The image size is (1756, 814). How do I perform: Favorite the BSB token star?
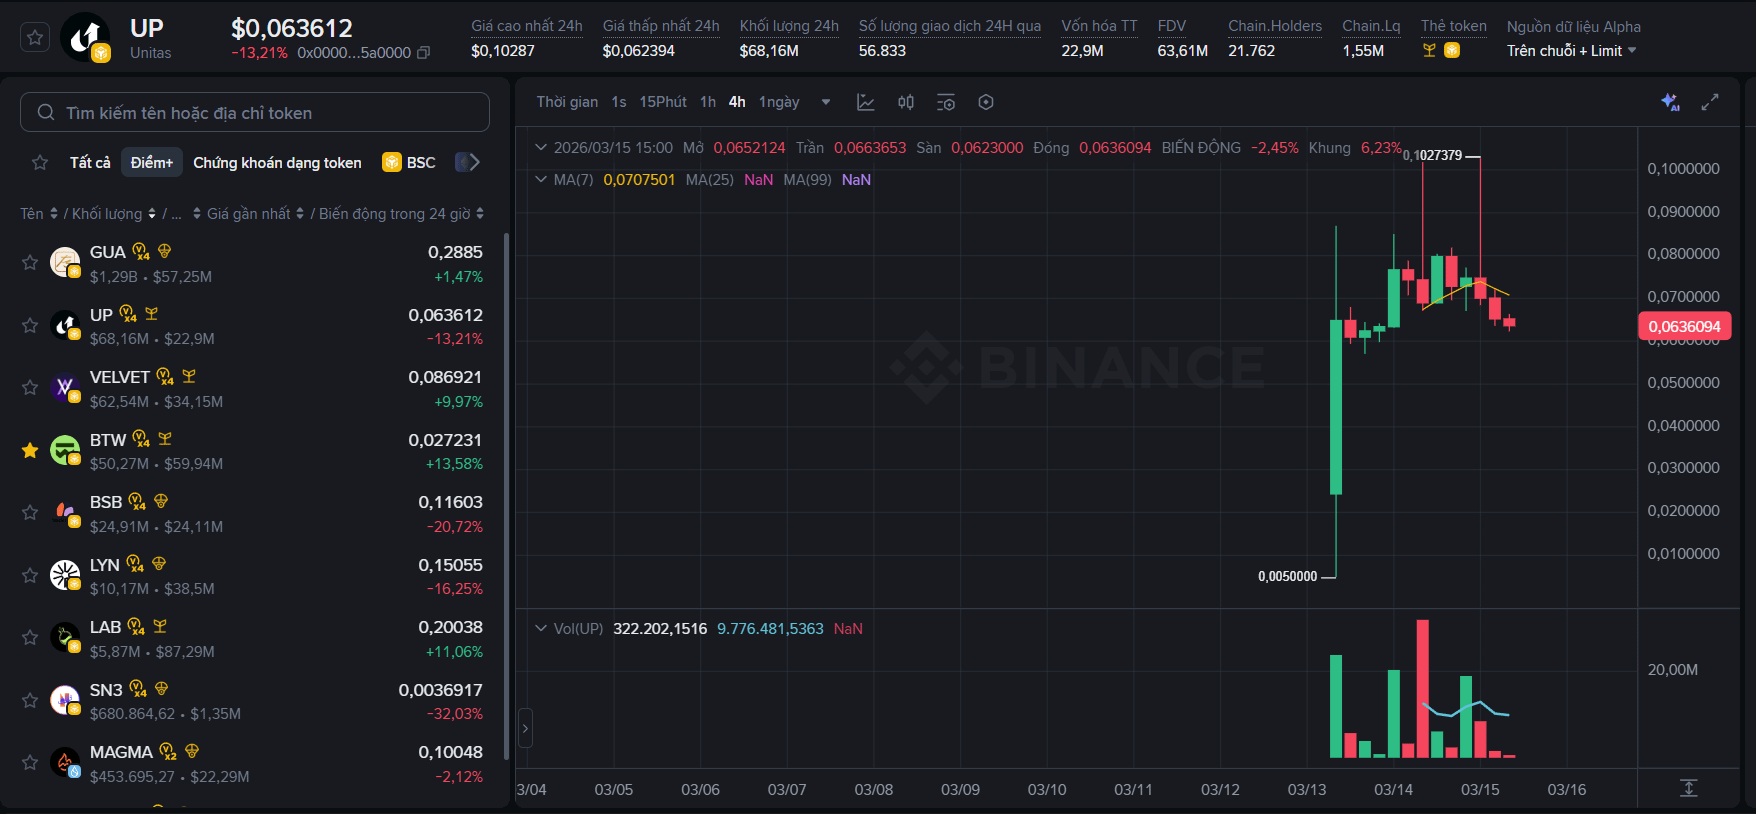coord(30,513)
